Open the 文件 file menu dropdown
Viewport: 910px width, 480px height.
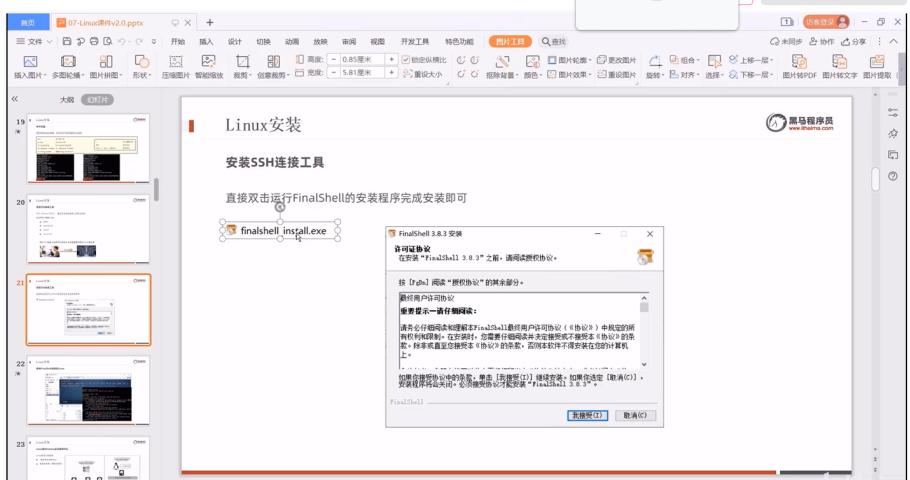(x=34, y=41)
